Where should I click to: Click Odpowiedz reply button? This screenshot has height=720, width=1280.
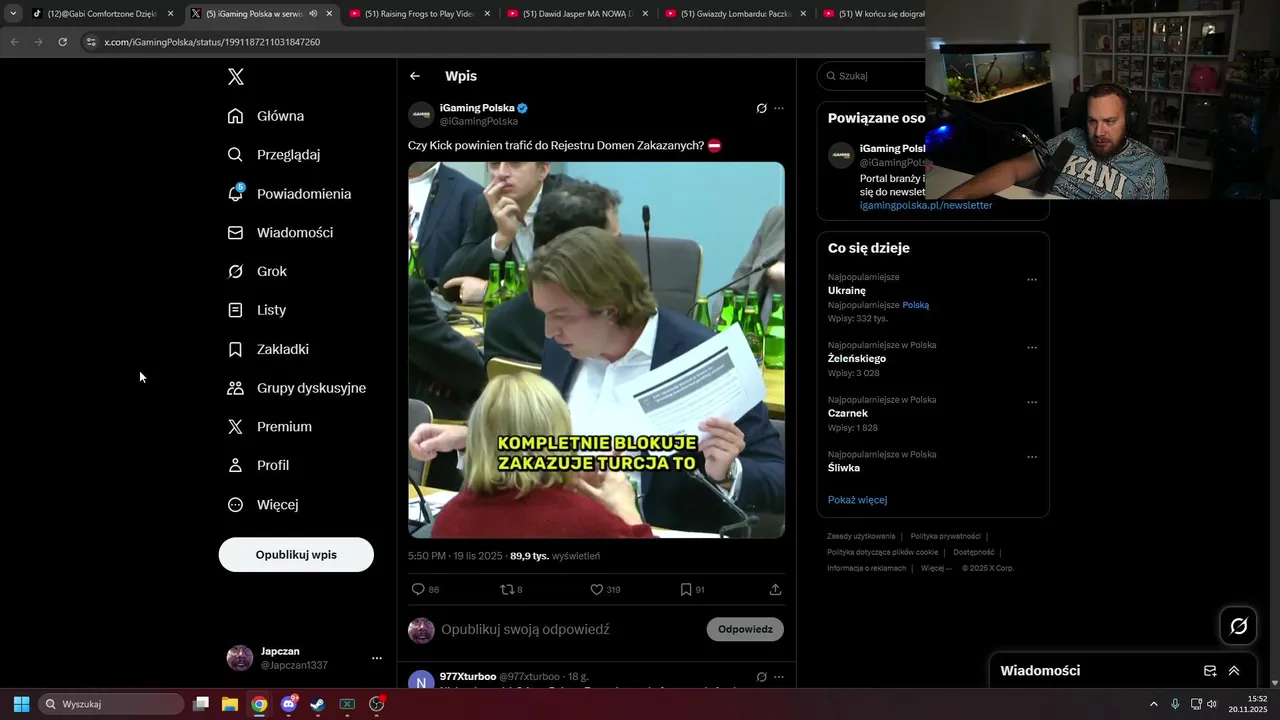tap(745, 629)
